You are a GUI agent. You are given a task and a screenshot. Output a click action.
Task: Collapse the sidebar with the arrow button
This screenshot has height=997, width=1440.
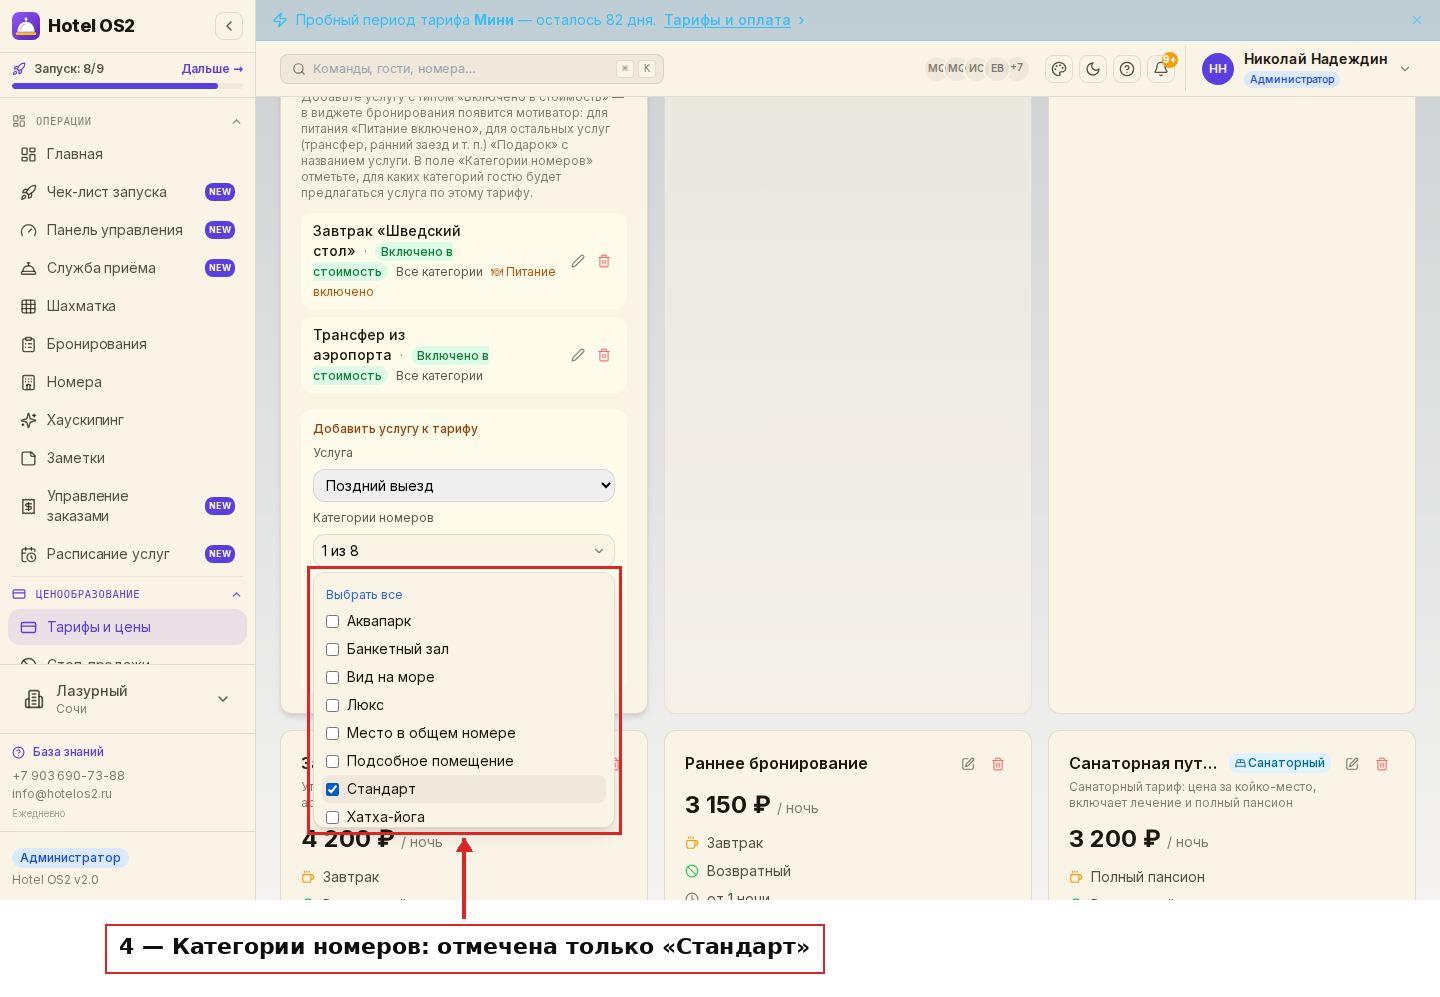click(x=229, y=26)
